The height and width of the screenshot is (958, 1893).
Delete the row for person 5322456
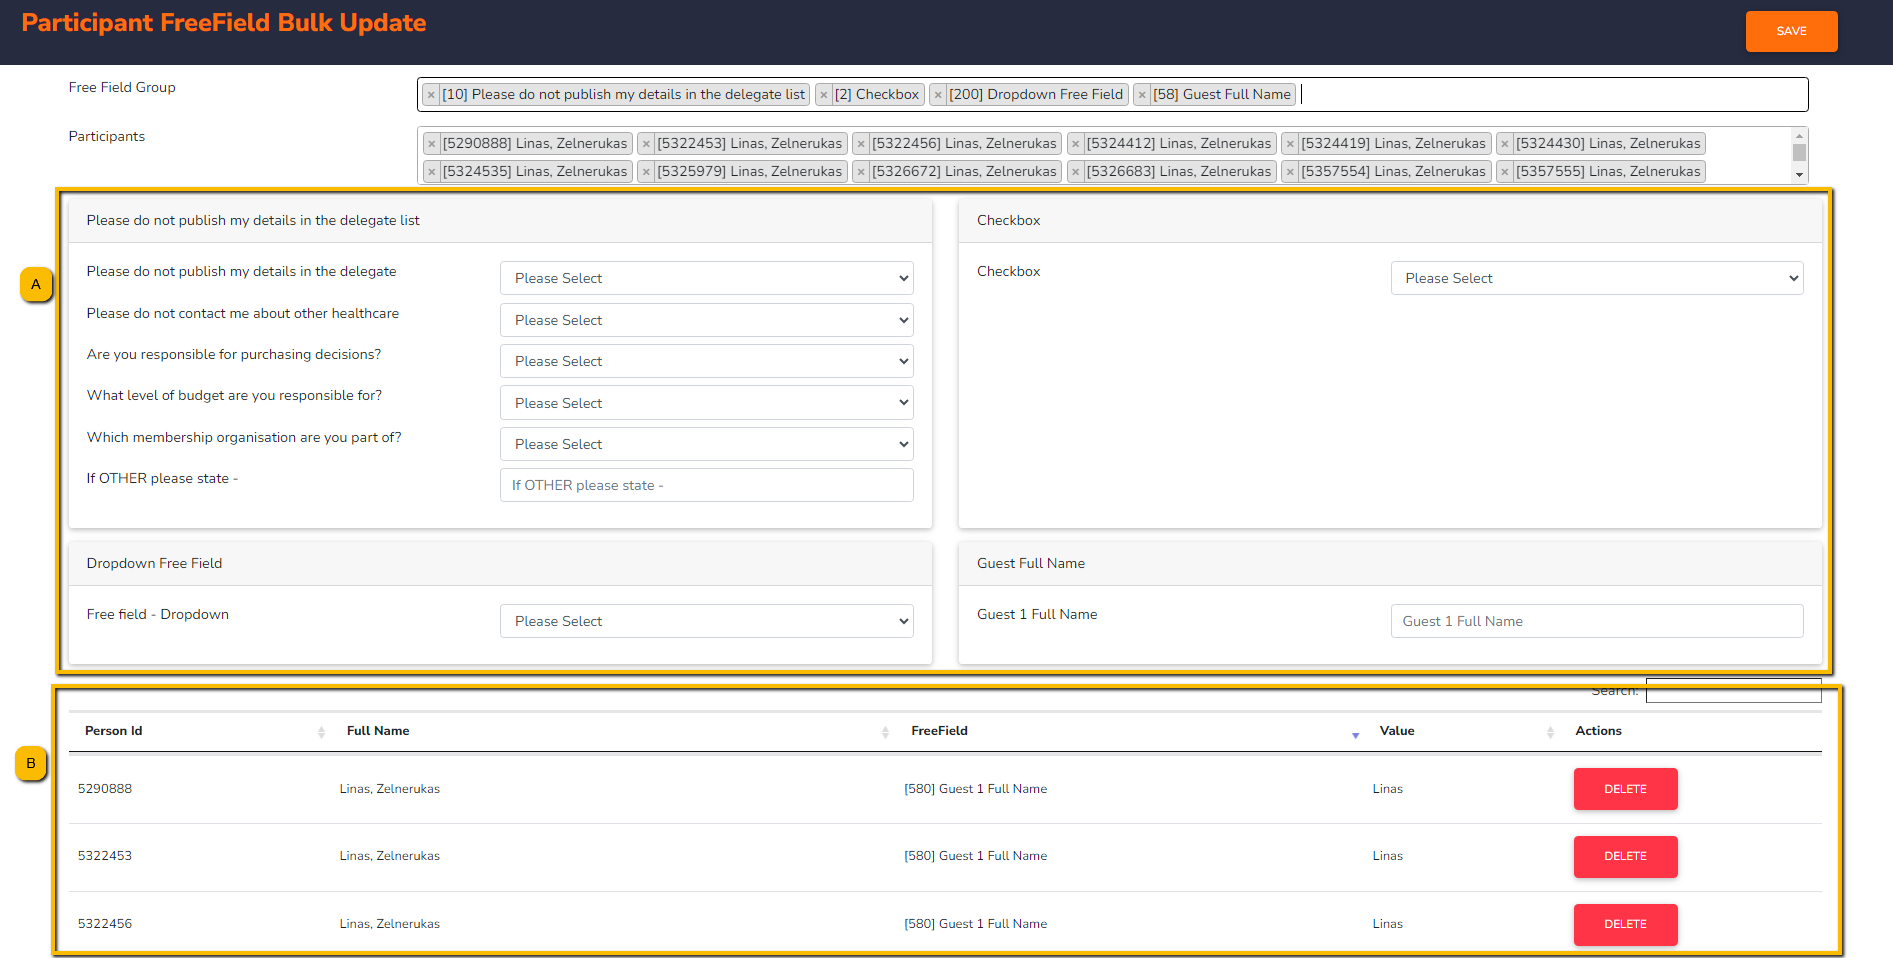(x=1625, y=924)
